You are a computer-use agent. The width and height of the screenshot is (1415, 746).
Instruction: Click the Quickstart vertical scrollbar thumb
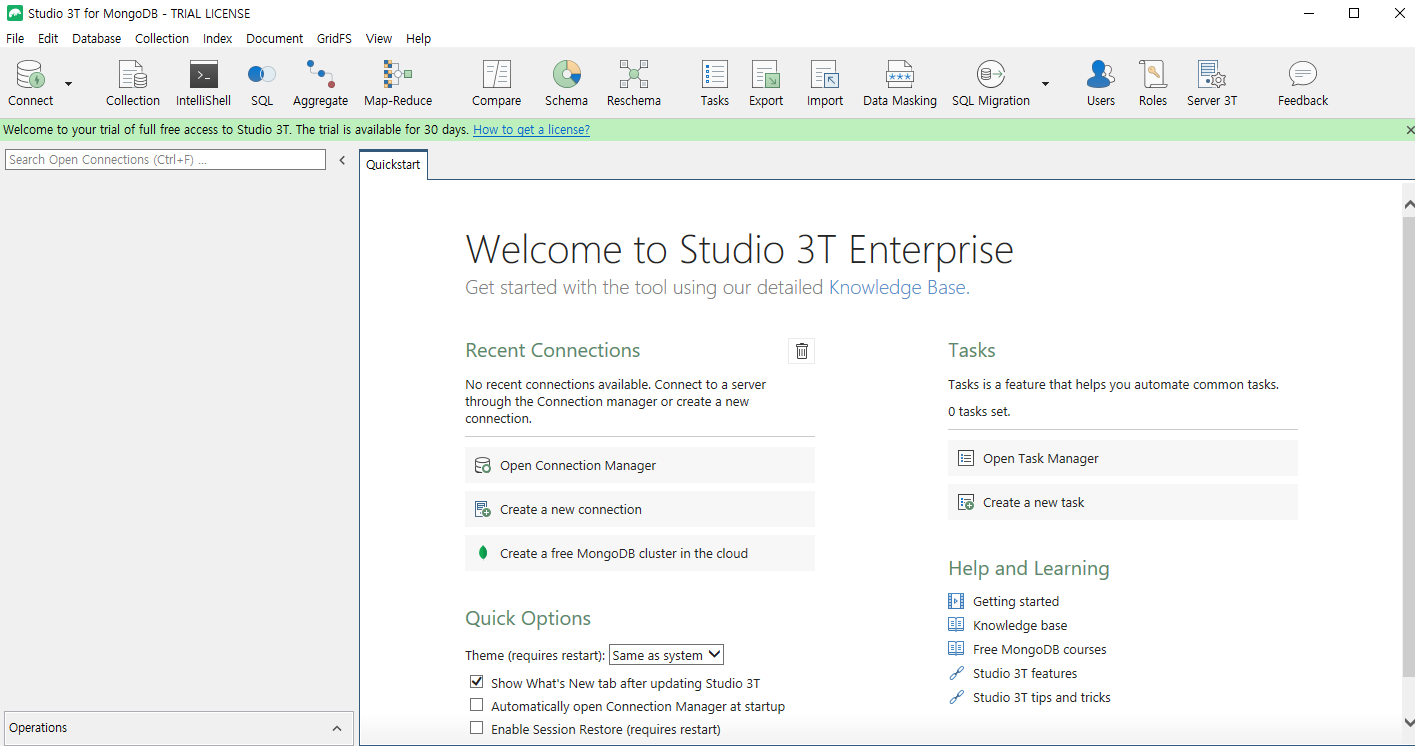tap(1408, 445)
